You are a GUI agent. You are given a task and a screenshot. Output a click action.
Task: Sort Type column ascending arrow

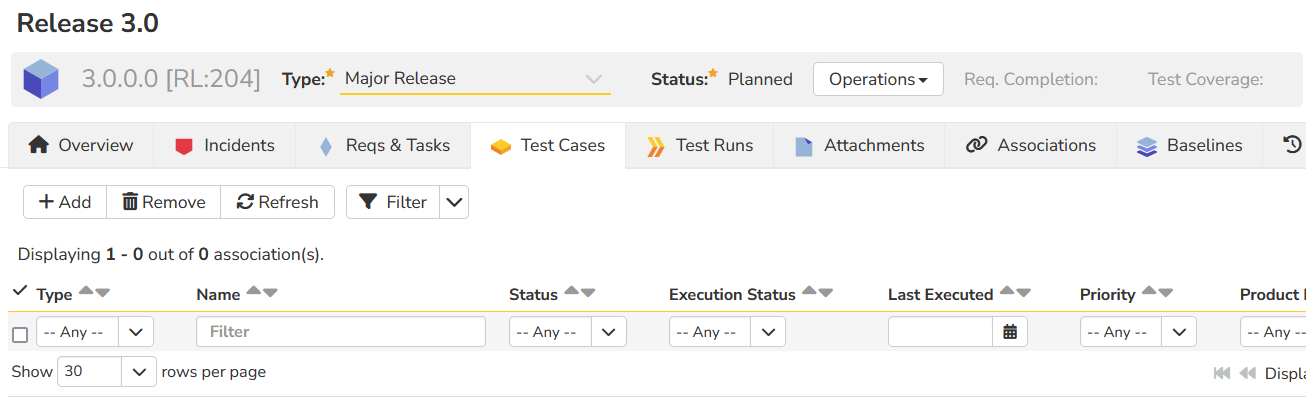(86, 292)
